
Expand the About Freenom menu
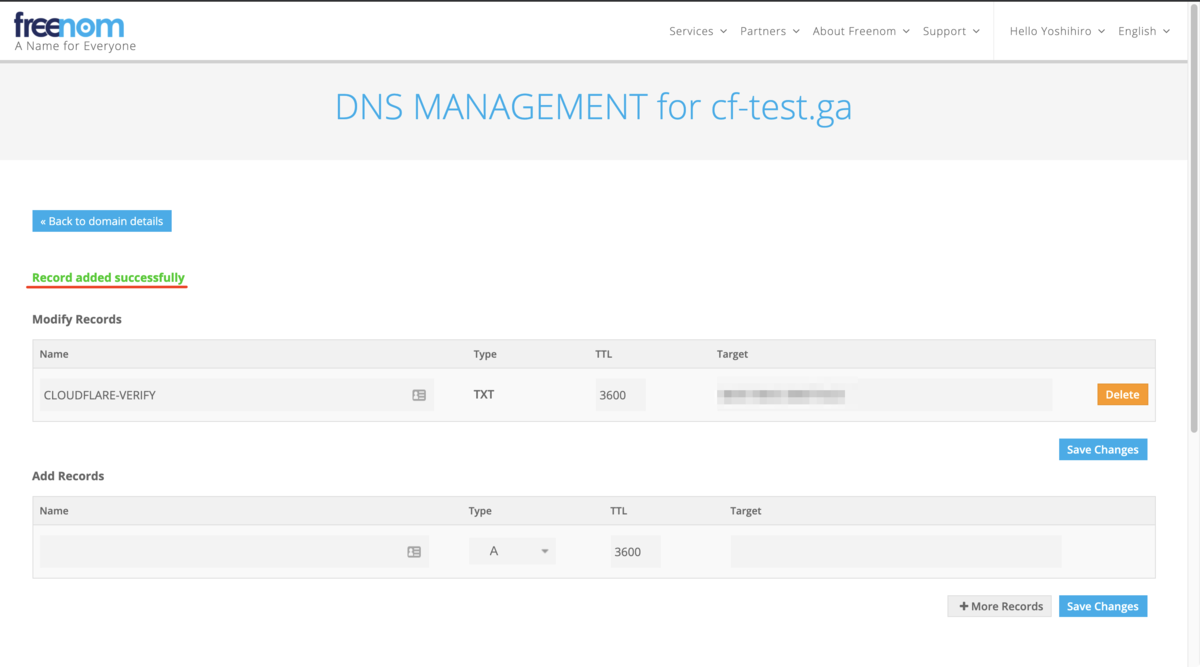click(x=861, y=31)
